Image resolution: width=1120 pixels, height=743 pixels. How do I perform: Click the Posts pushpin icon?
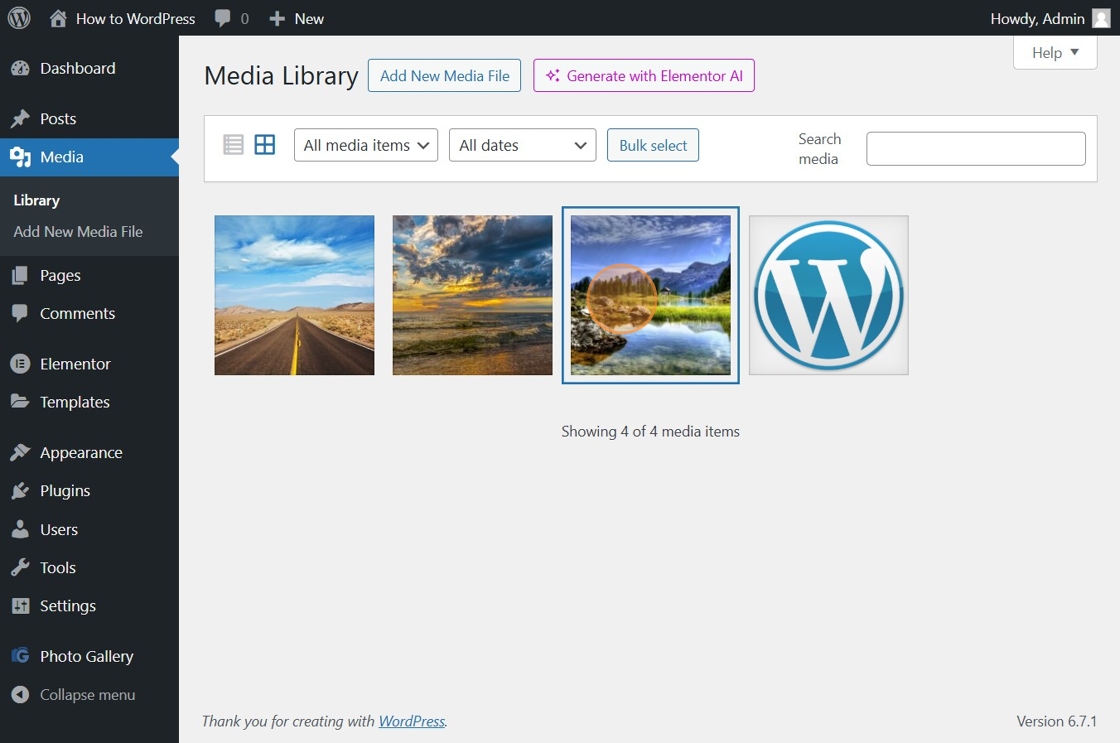pyautogui.click(x=20, y=119)
